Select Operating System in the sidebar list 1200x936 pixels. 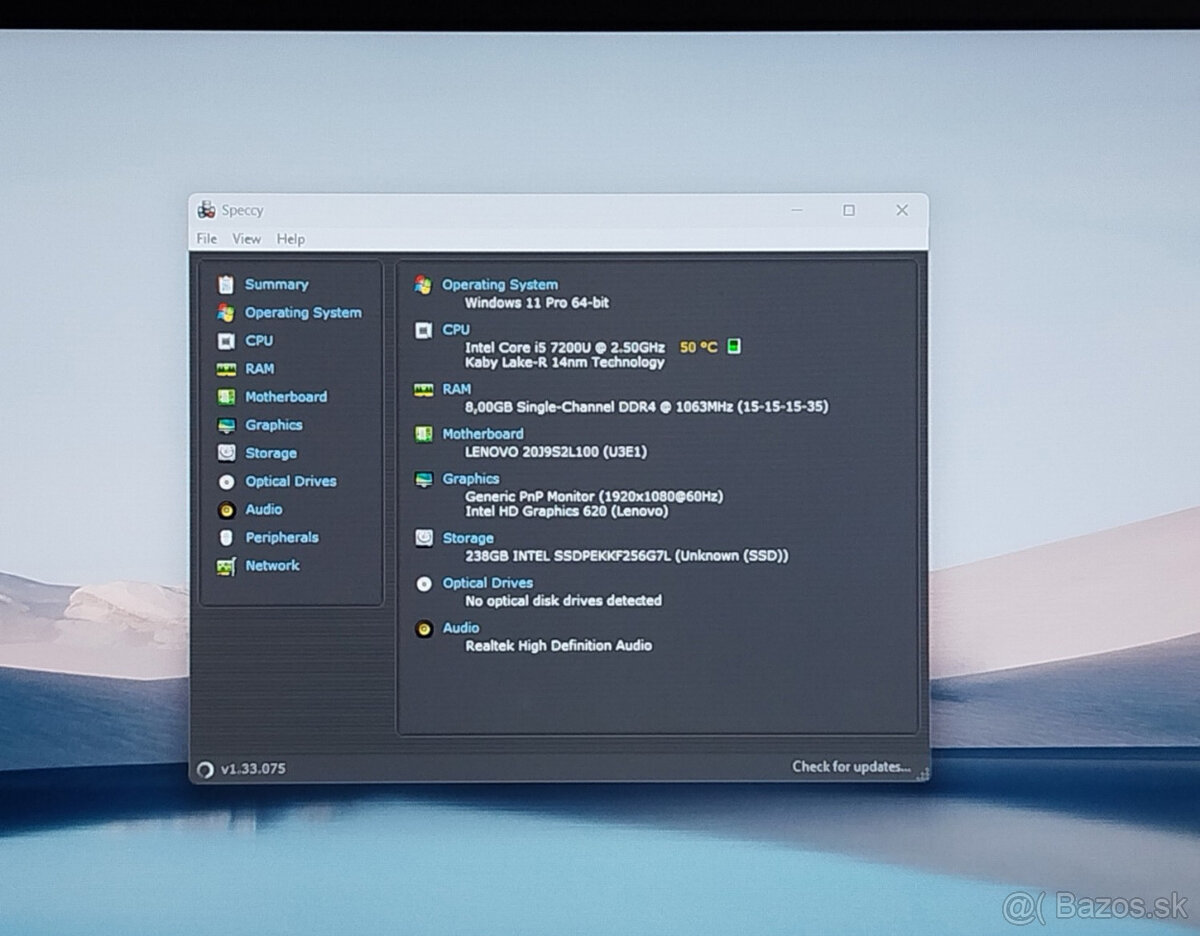303,313
